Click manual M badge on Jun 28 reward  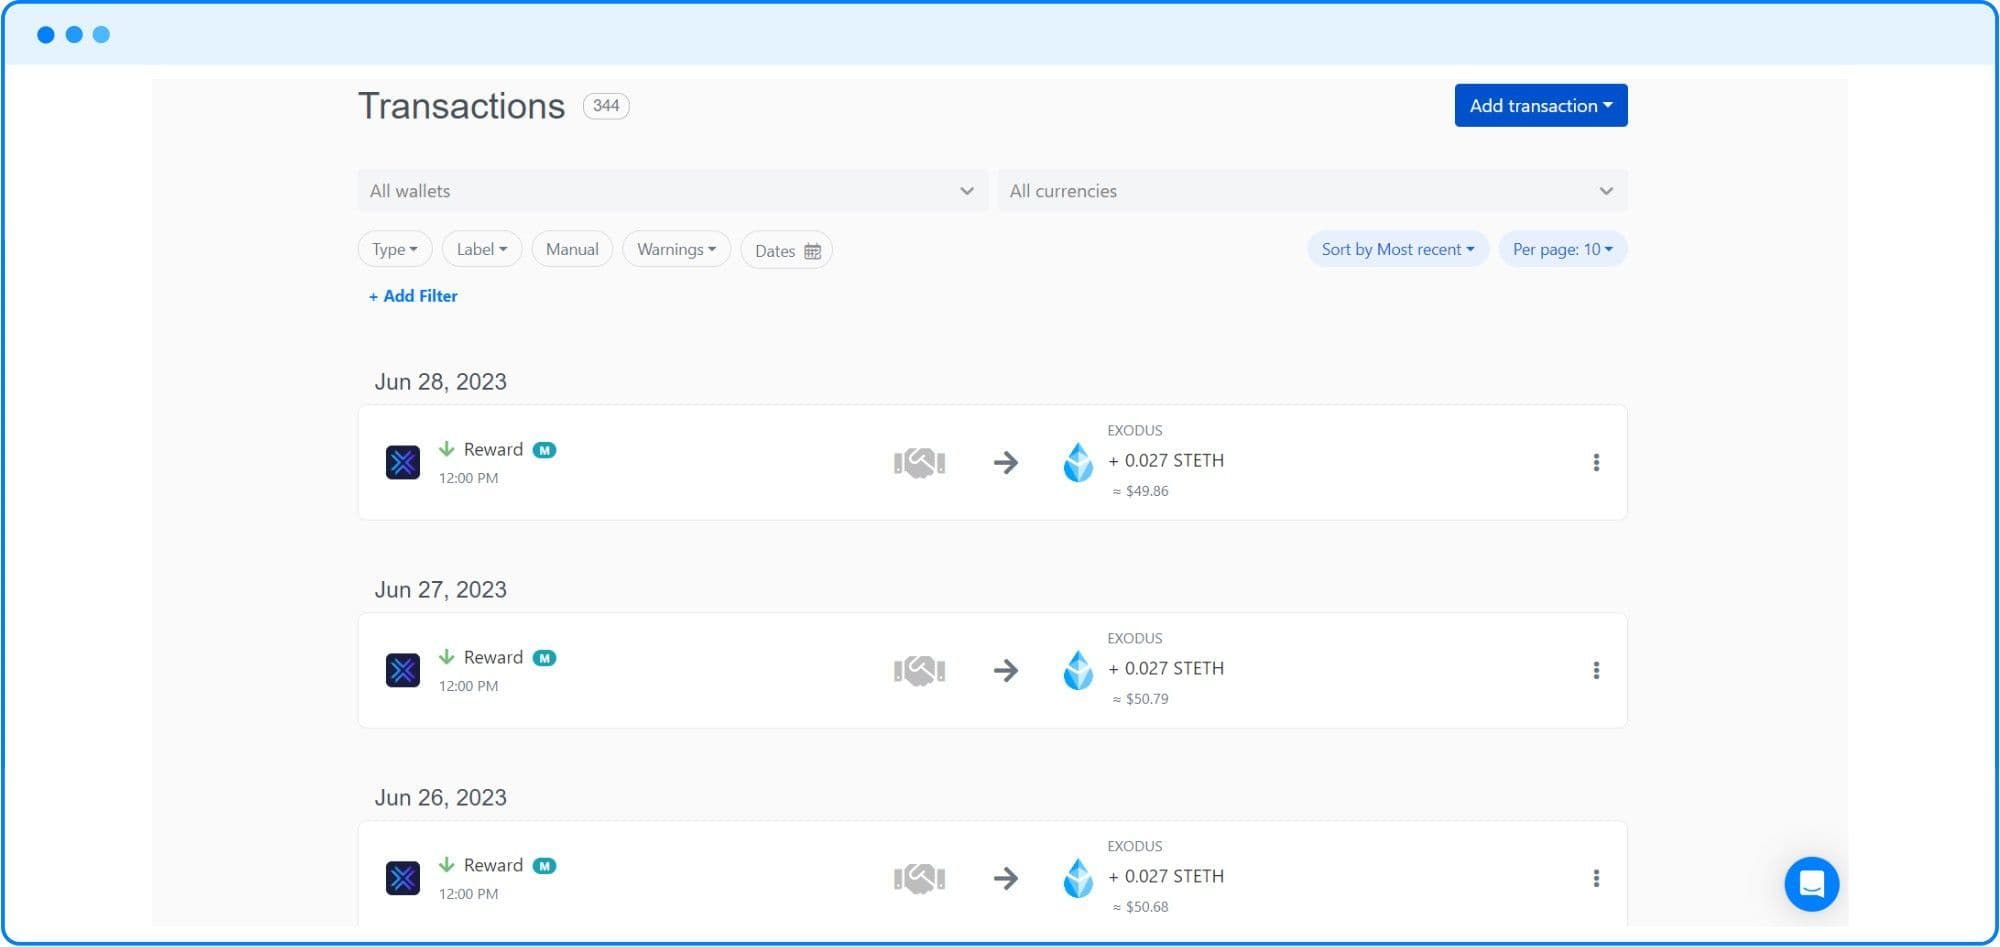(x=544, y=450)
